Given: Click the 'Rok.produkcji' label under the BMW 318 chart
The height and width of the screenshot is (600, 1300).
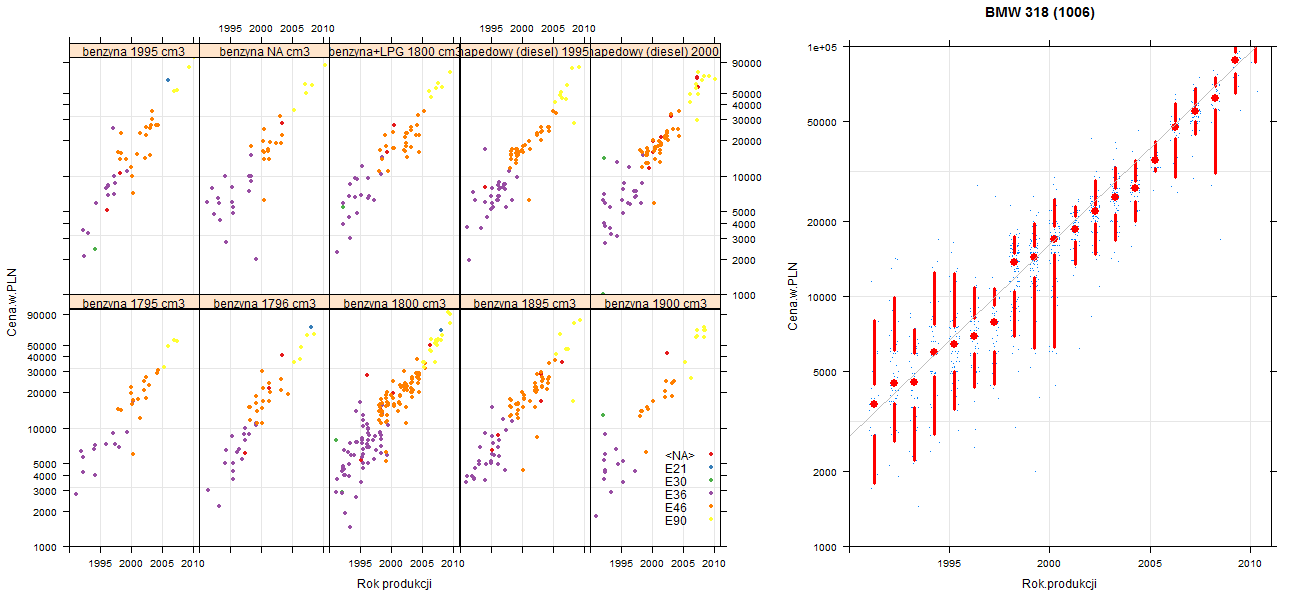Looking at the screenshot, I should point(1060,583).
